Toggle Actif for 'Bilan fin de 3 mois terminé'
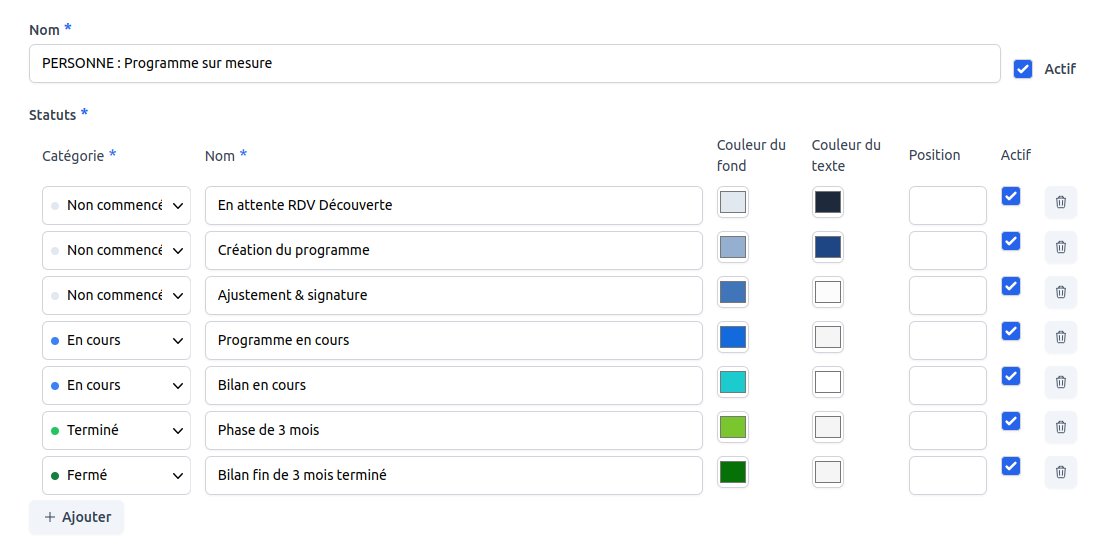The image size is (1114, 558). 1011,466
